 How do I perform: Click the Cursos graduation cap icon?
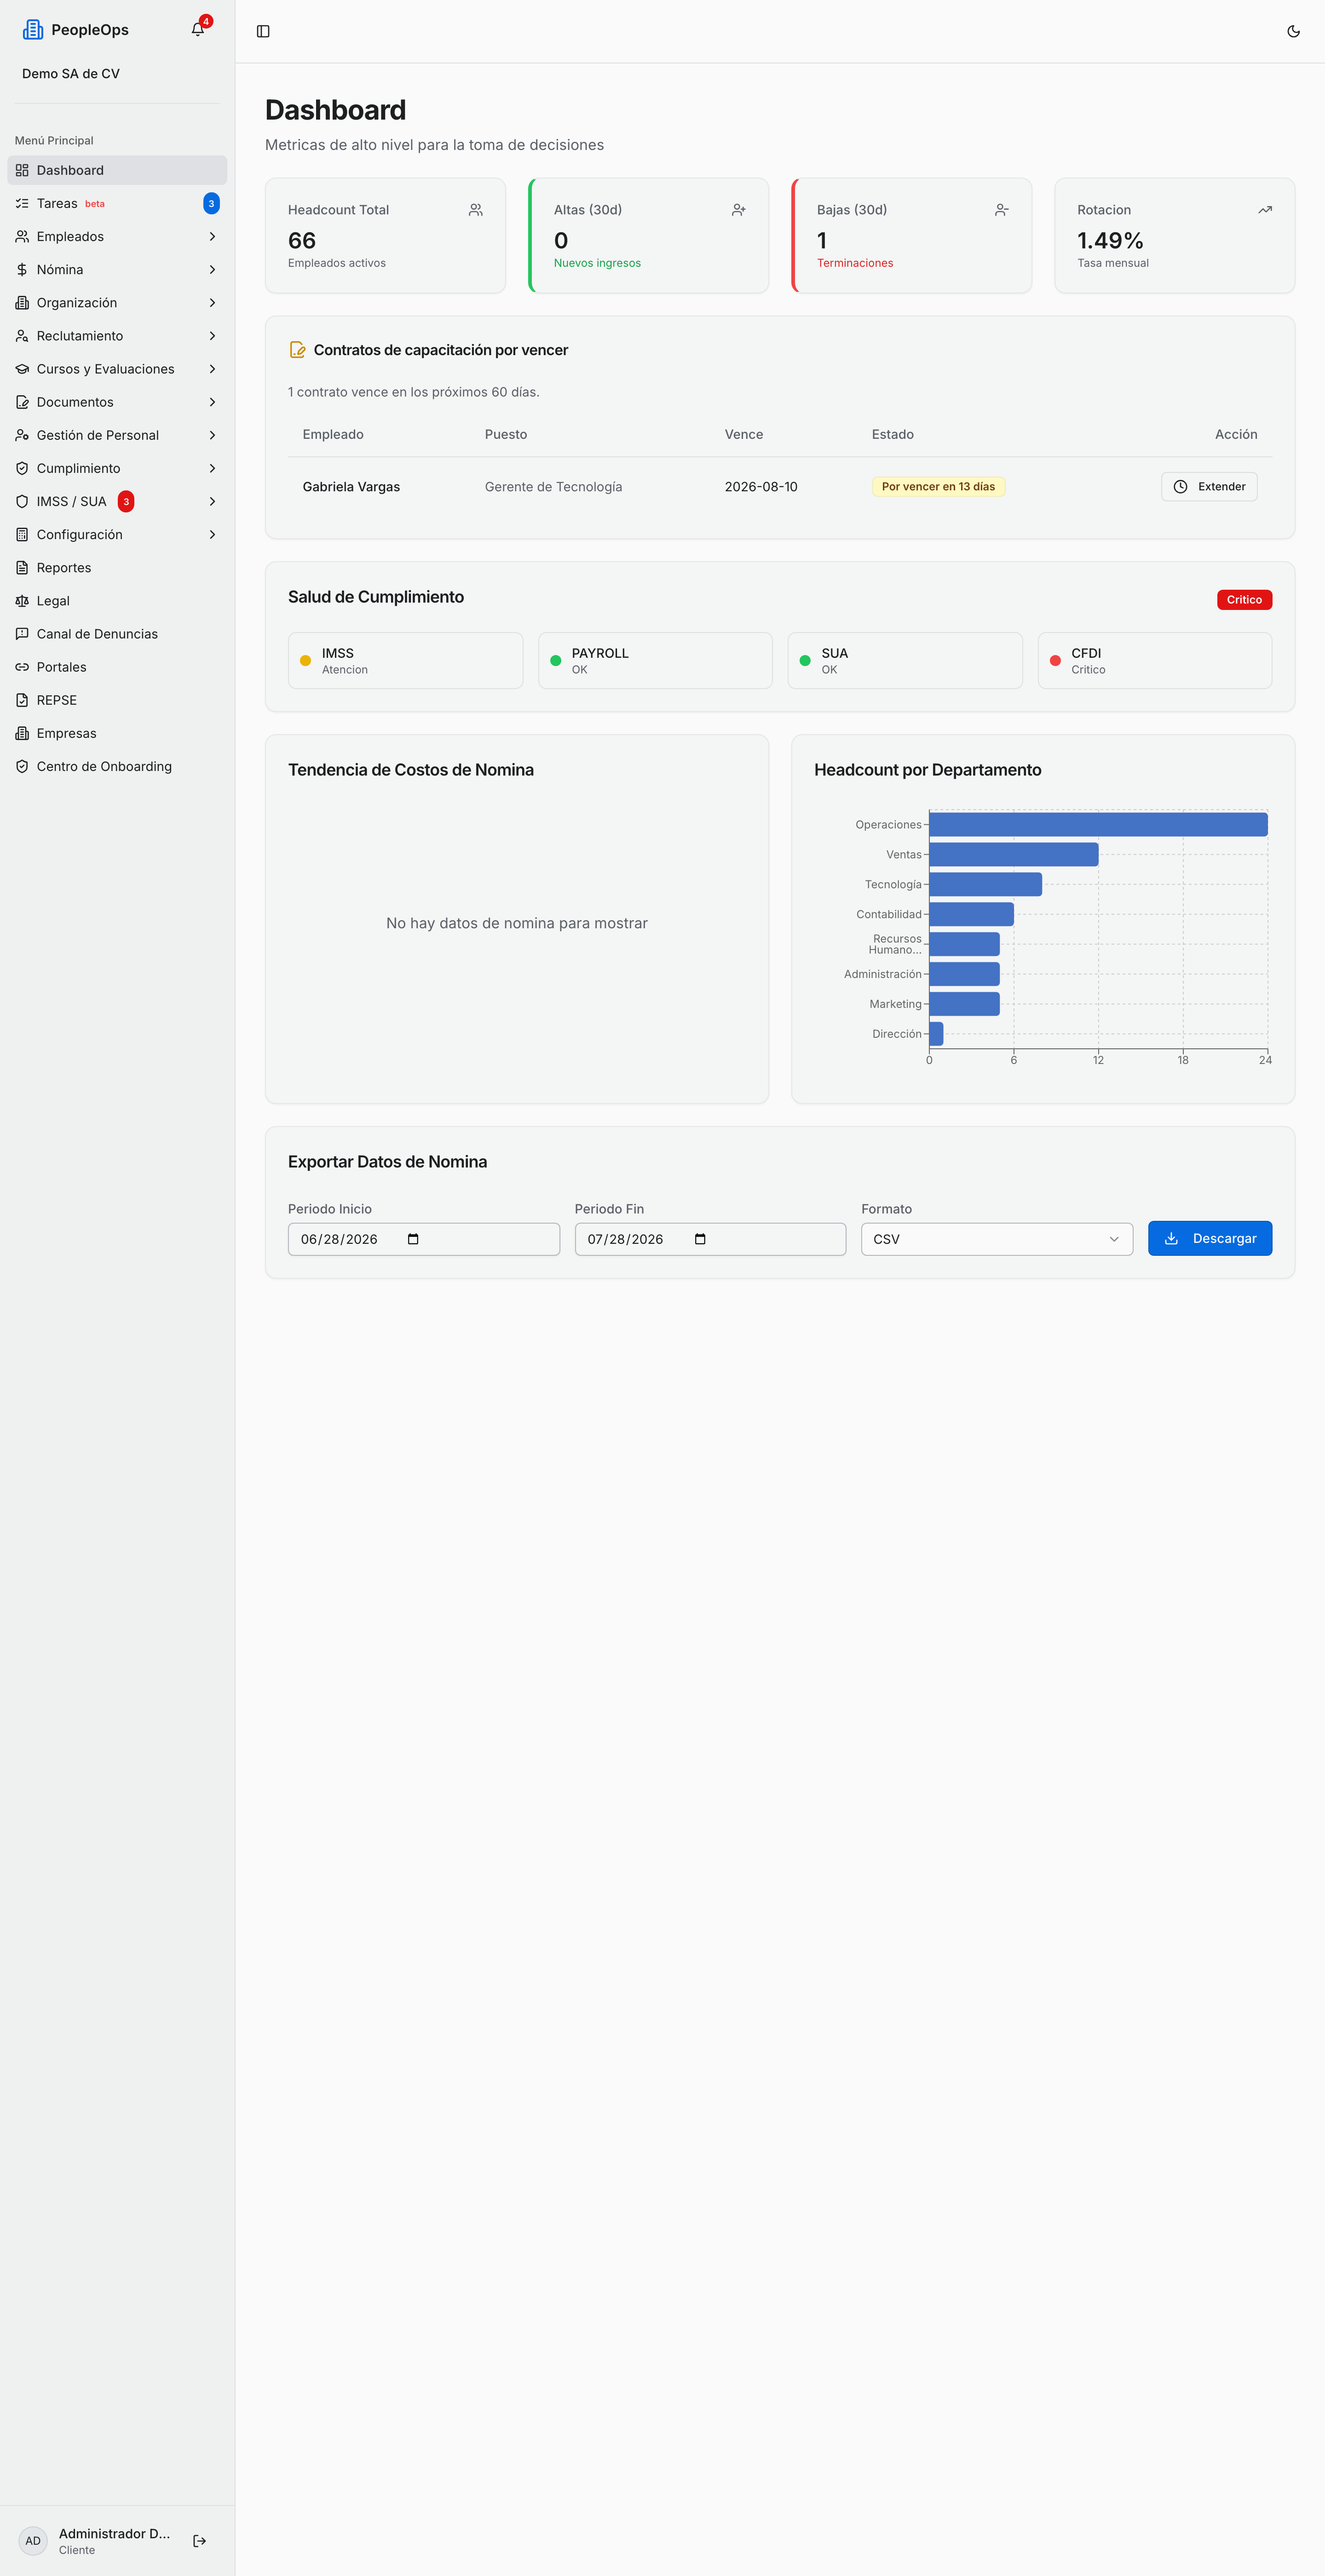click(x=22, y=369)
